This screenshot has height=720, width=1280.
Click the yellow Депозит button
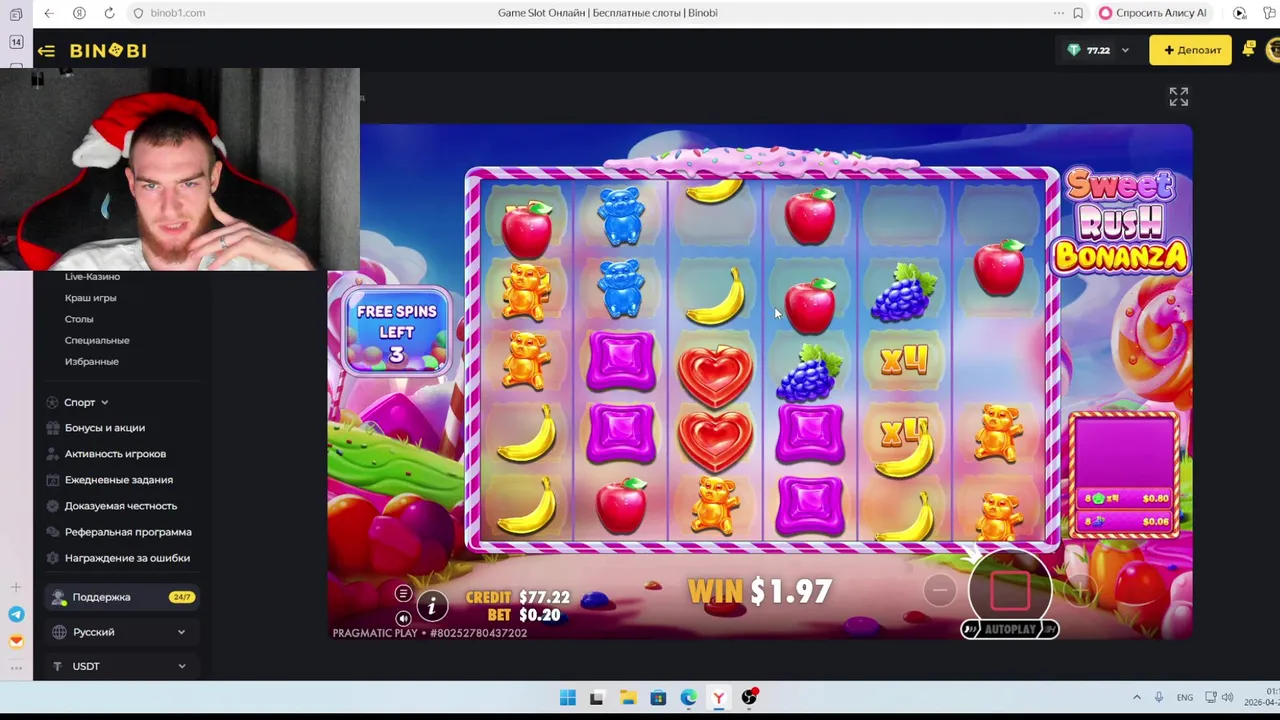tap(1191, 50)
